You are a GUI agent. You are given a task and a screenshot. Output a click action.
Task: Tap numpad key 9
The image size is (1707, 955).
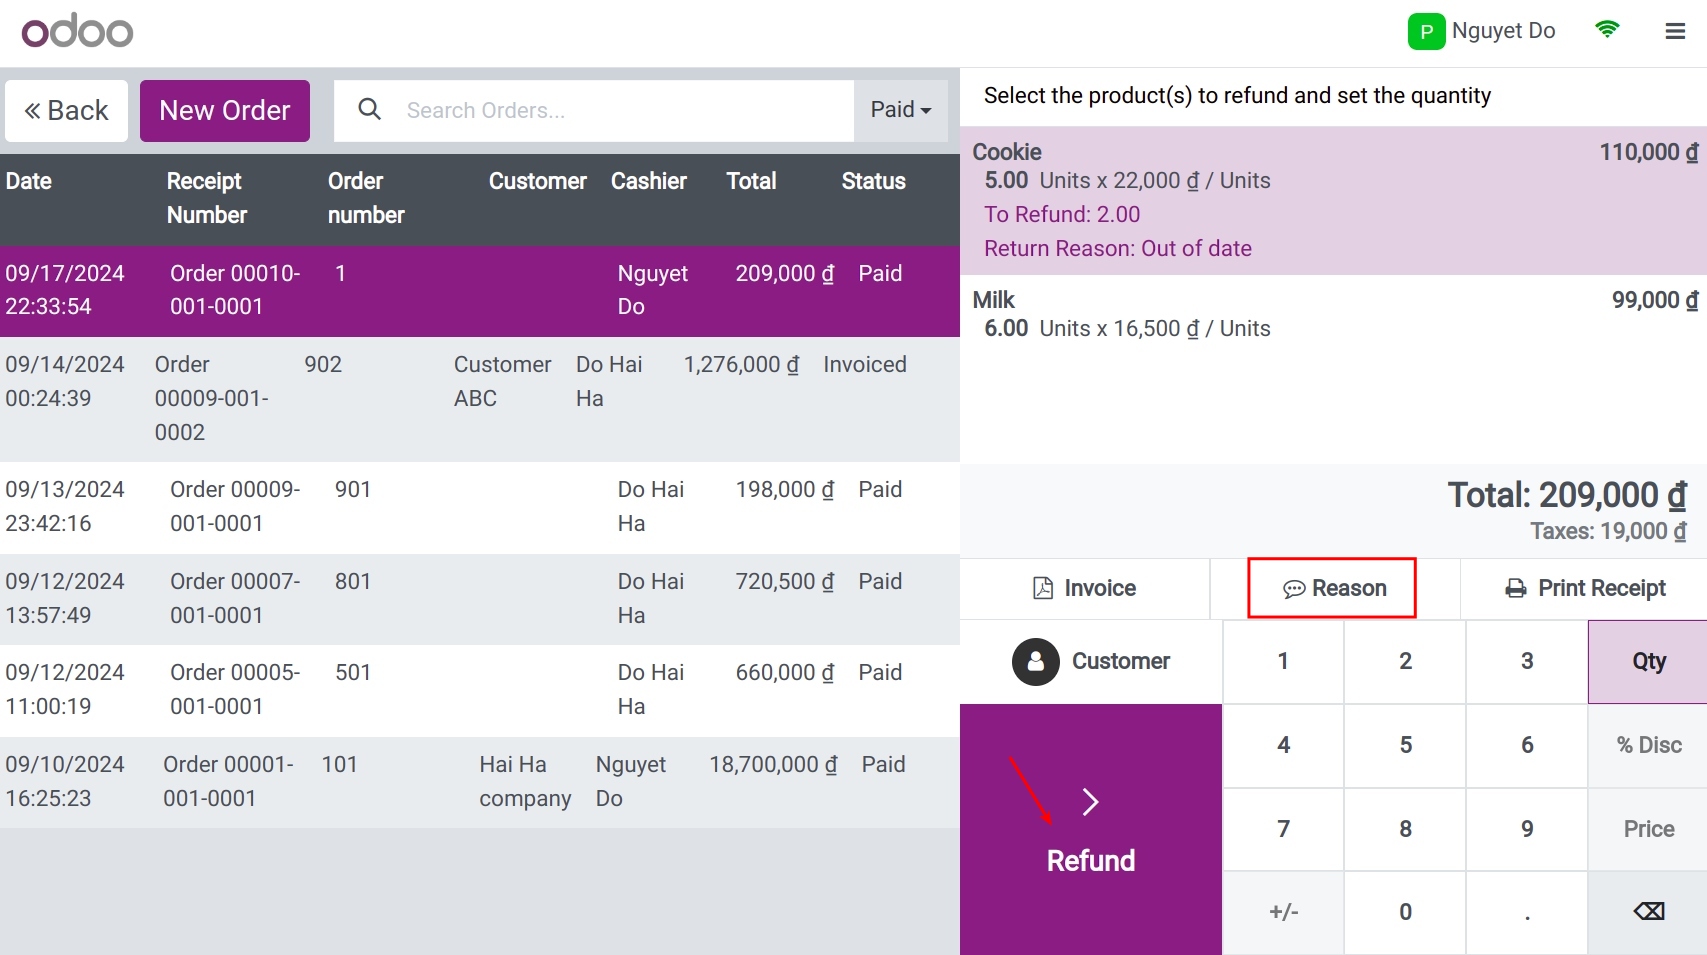coord(1527,829)
